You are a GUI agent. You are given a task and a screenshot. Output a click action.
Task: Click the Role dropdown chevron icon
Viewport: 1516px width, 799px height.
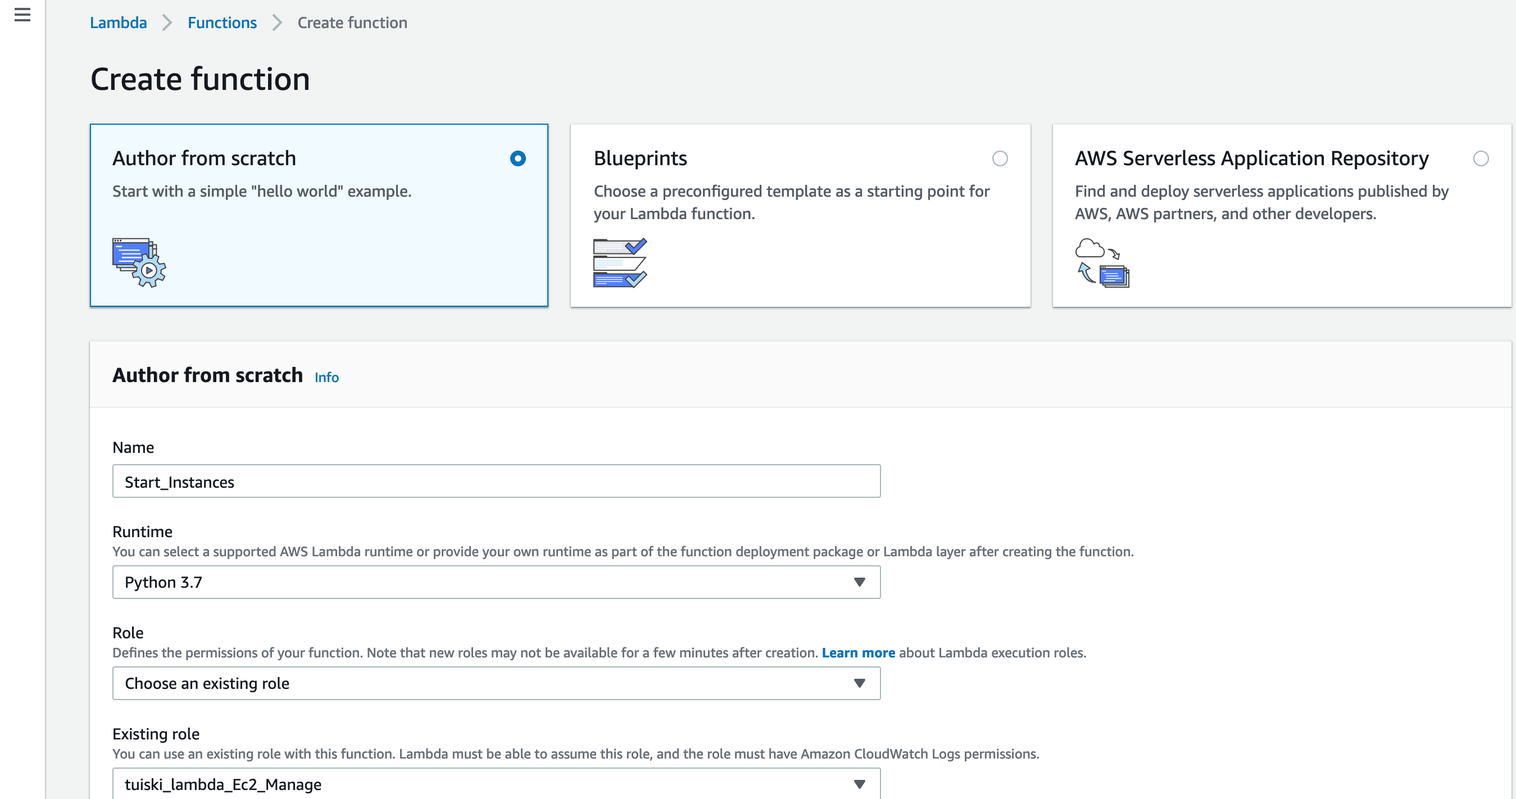click(x=859, y=683)
